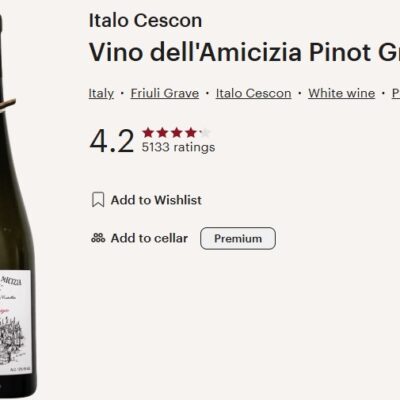Select the fifth greyed-out rating star

205,133
